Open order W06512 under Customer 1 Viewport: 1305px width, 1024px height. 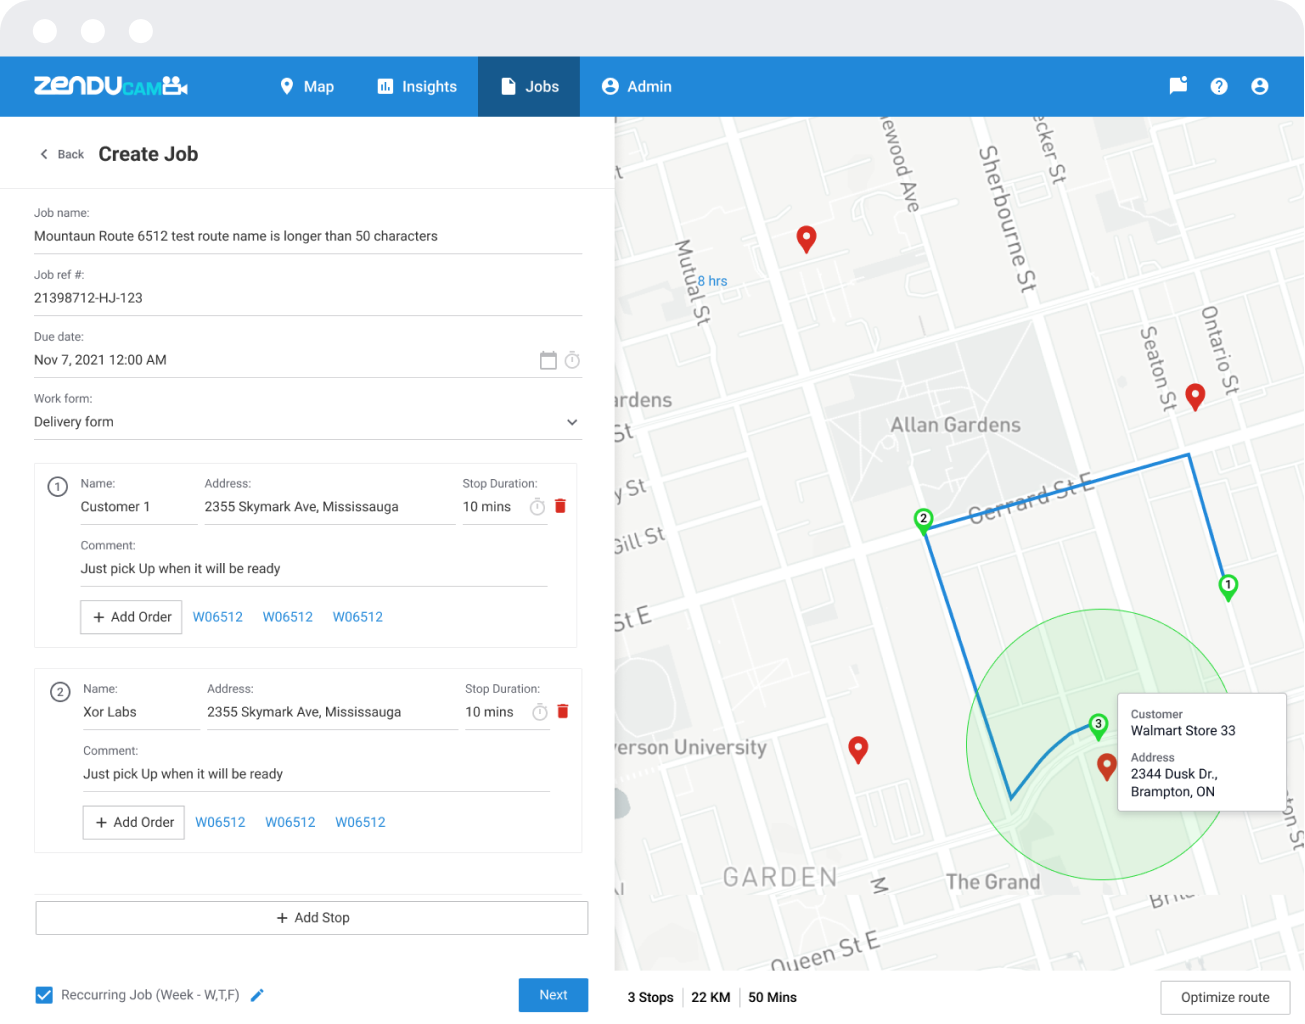tap(217, 617)
